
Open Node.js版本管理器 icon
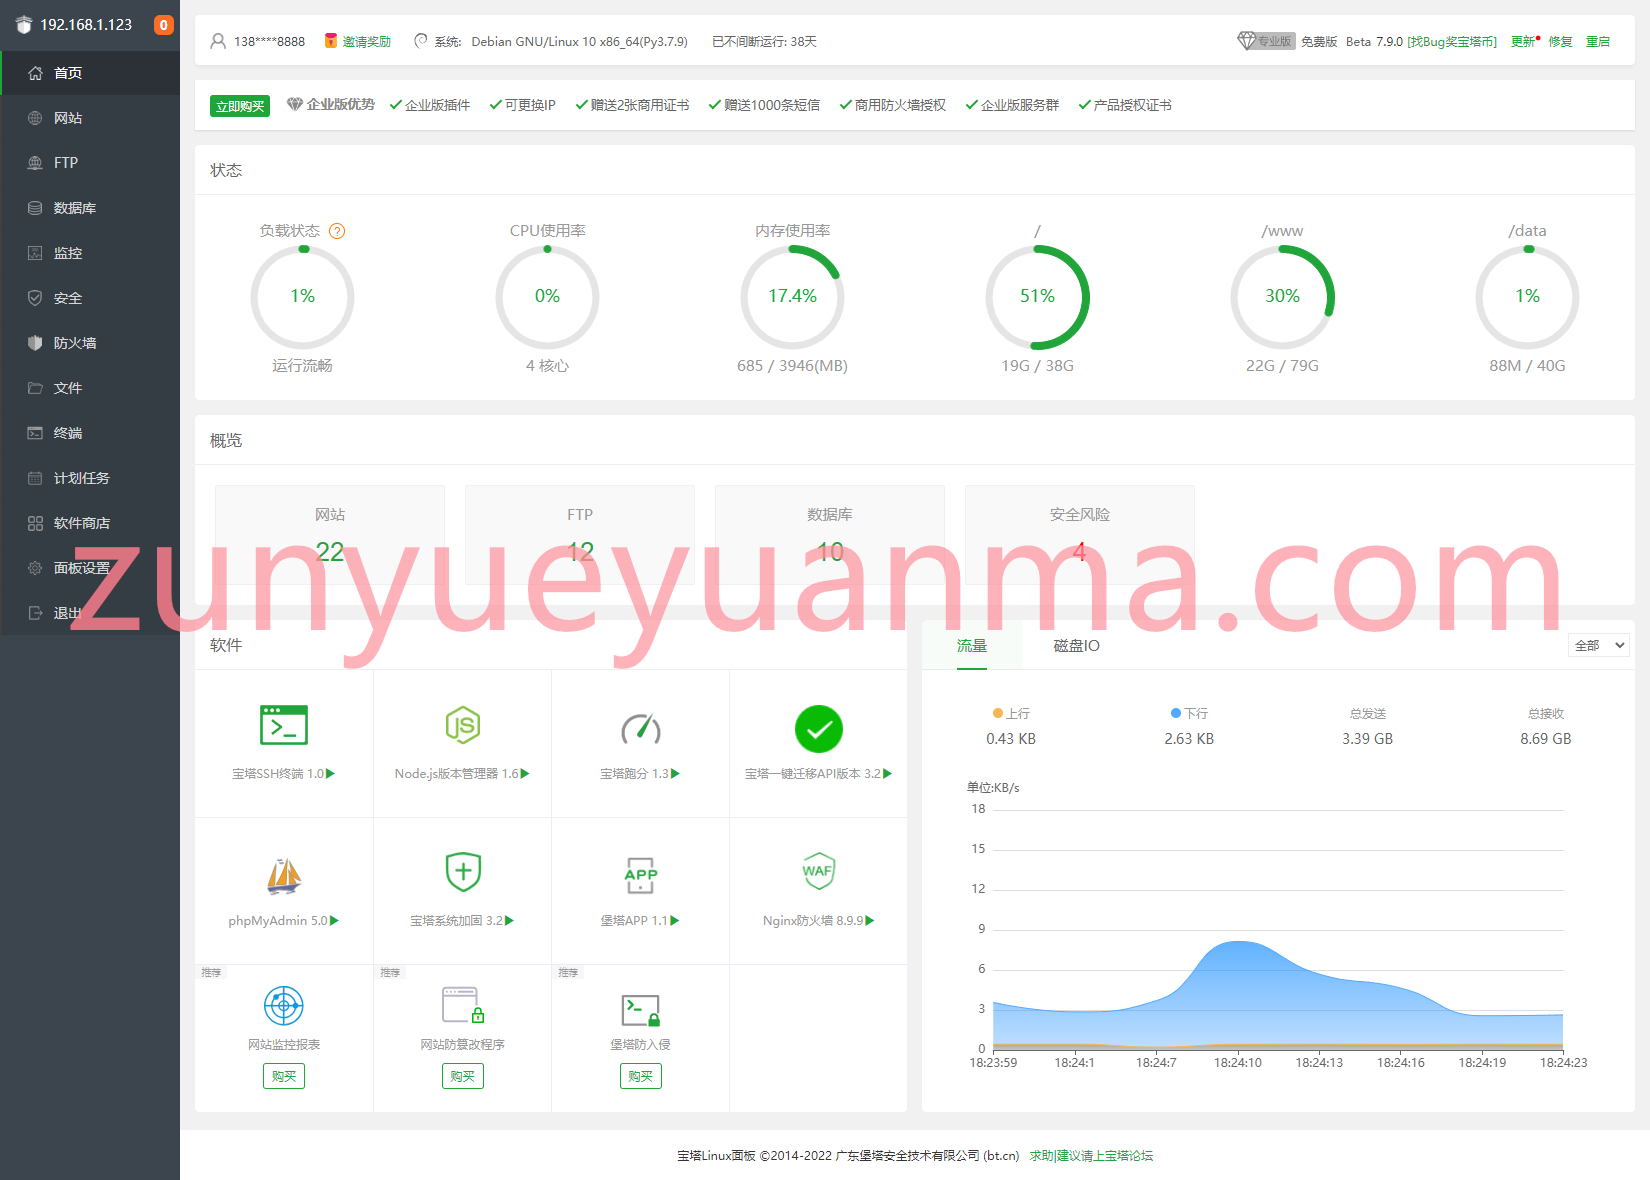[462, 726]
